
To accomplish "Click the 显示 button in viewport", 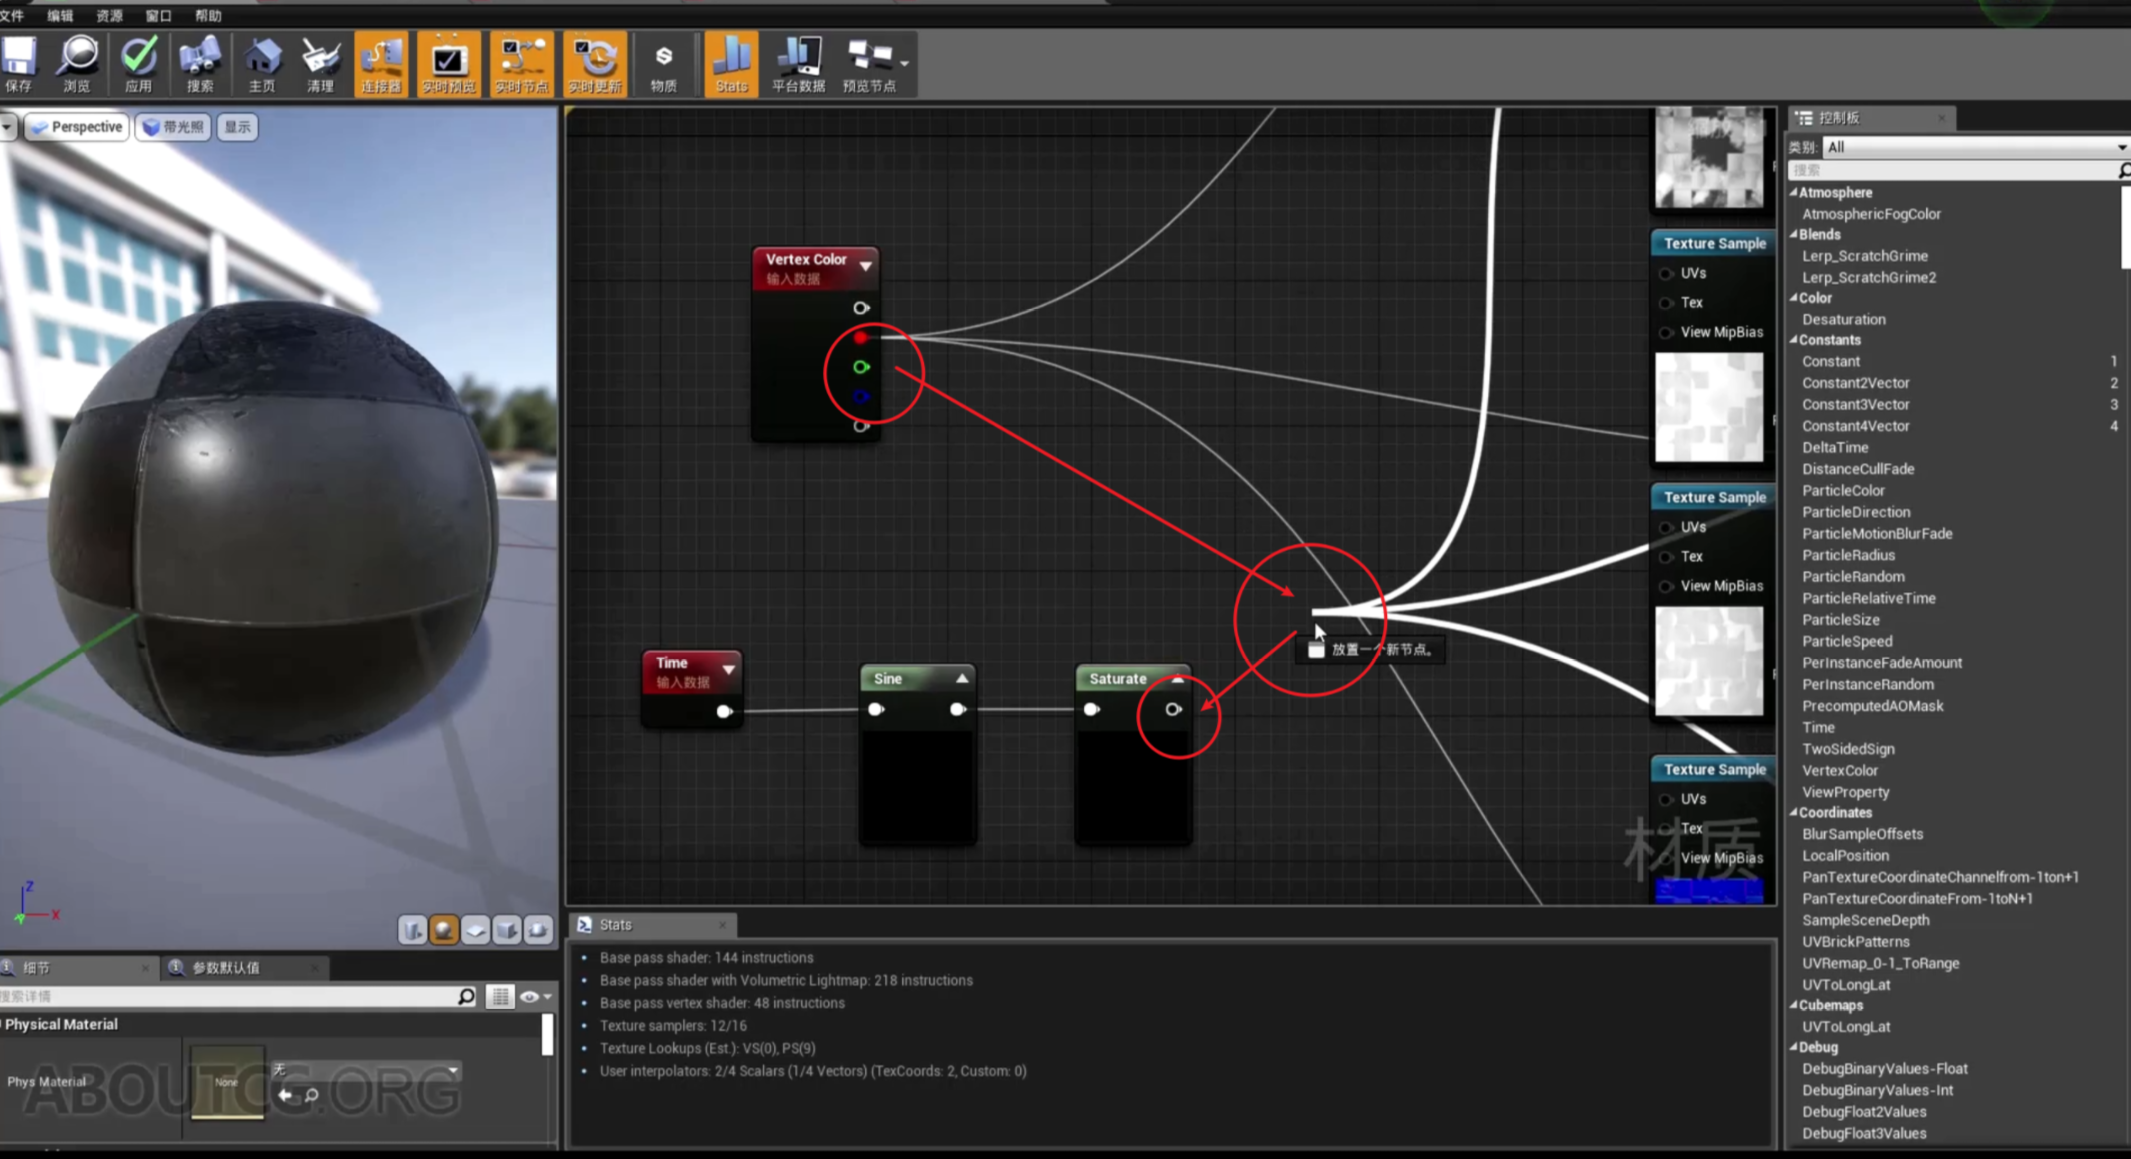I will click(236, 126).
